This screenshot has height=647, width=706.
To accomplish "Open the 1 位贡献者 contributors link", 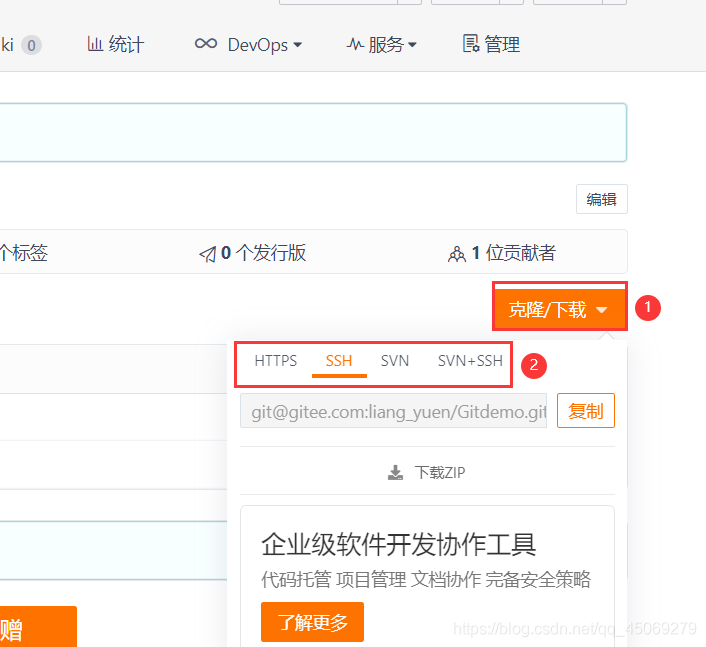I will (502, 253).
